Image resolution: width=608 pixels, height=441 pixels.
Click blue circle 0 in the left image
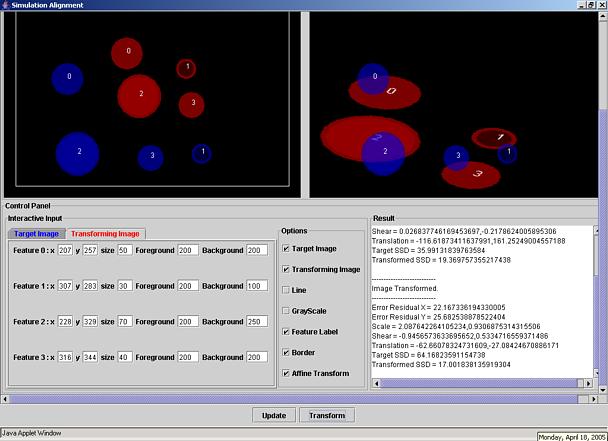[68, 76]
